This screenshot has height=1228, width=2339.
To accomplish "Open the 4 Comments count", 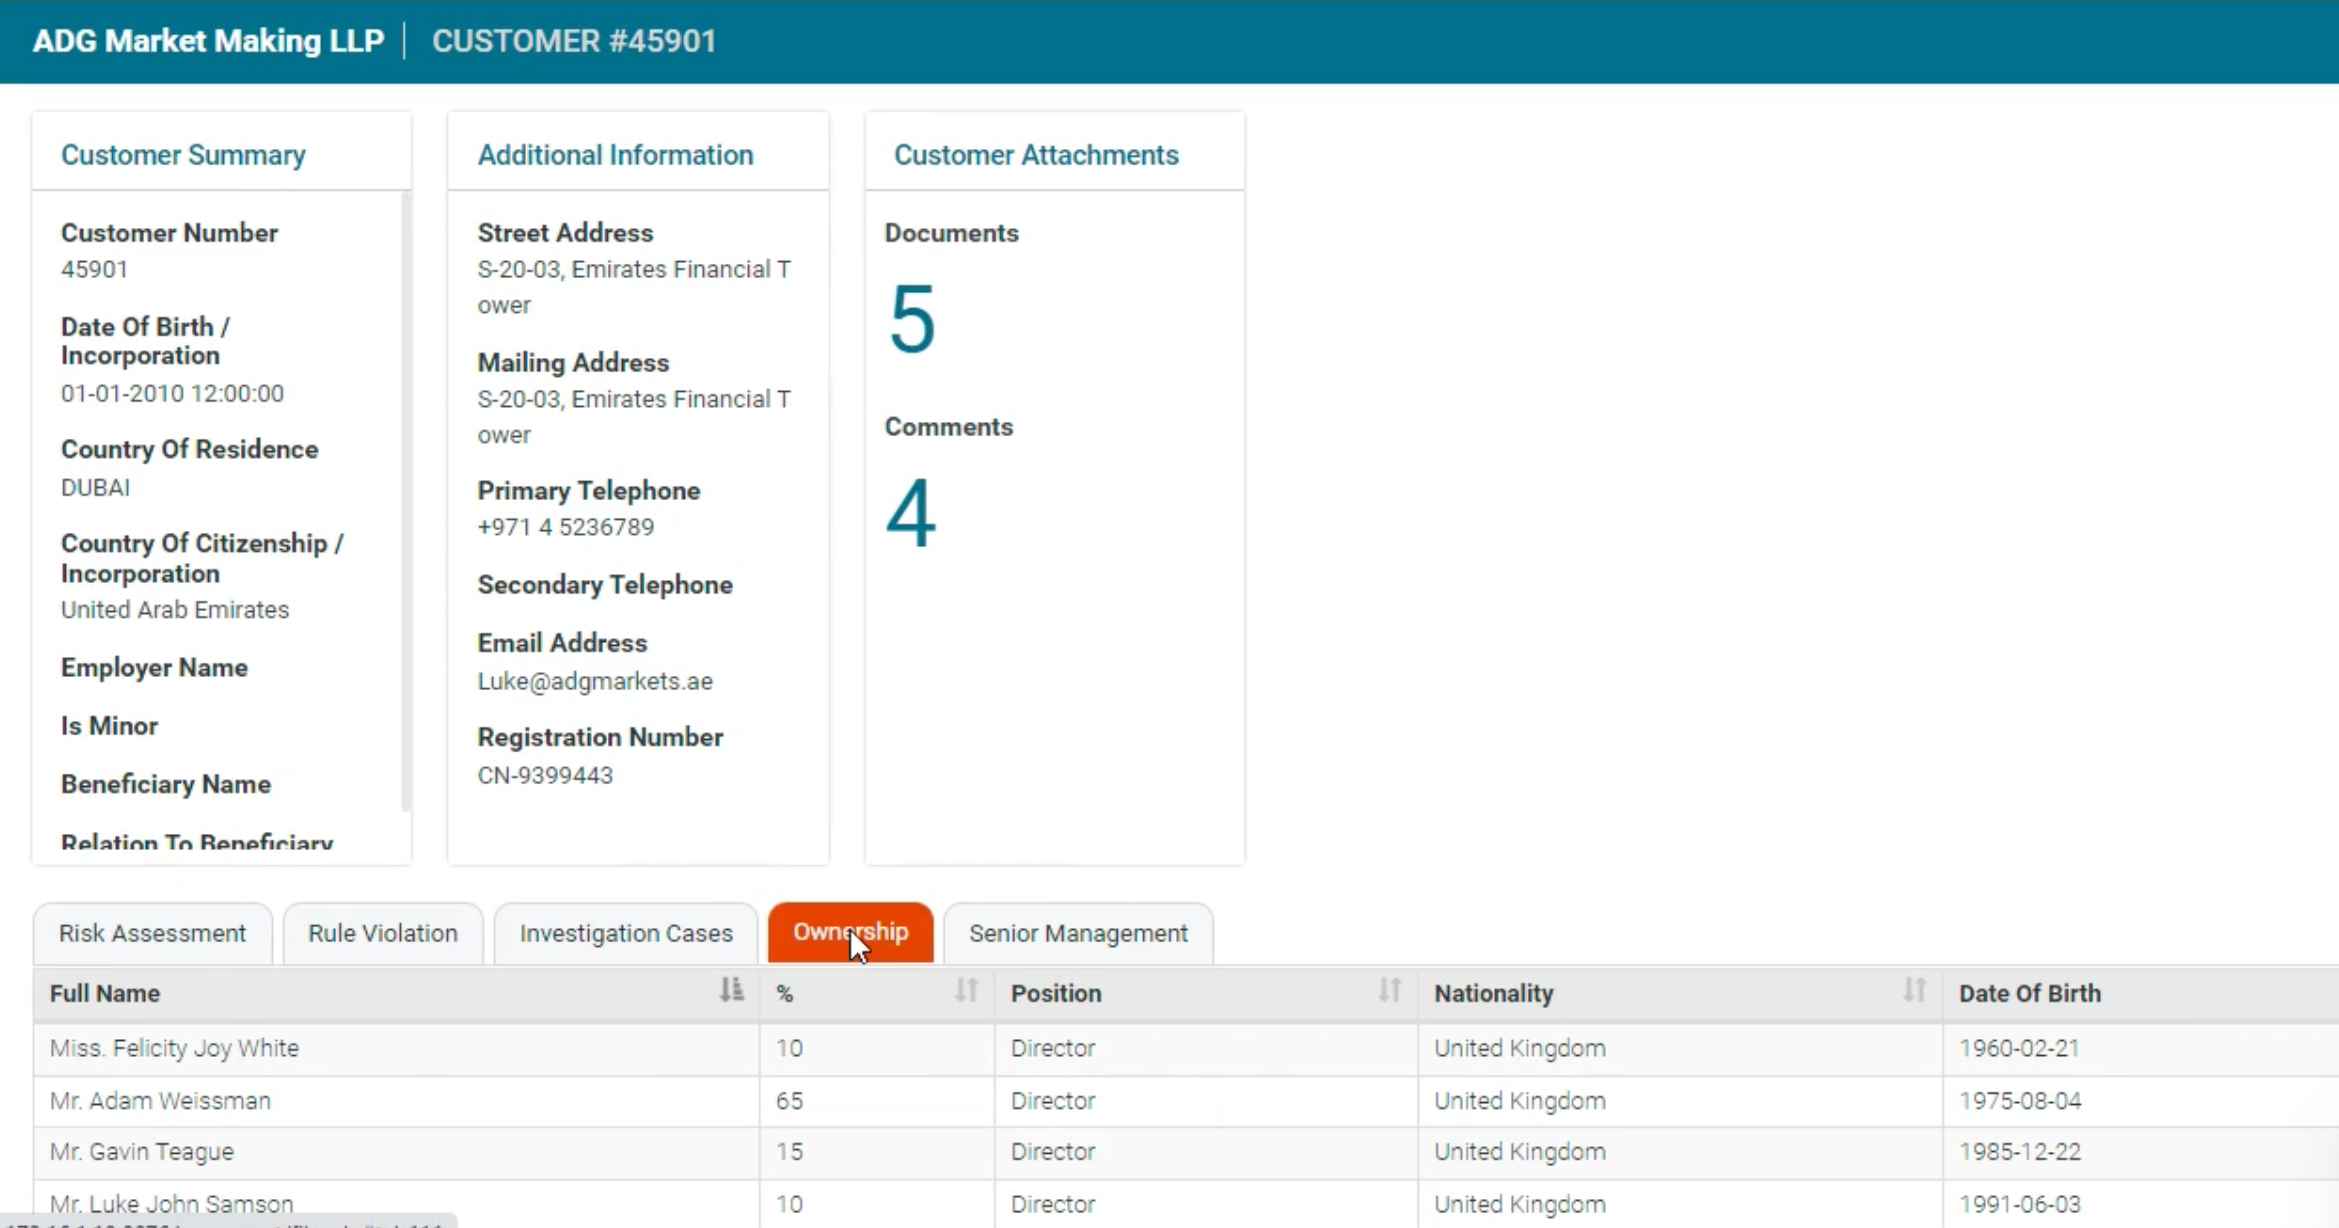I will coord(911,513).
